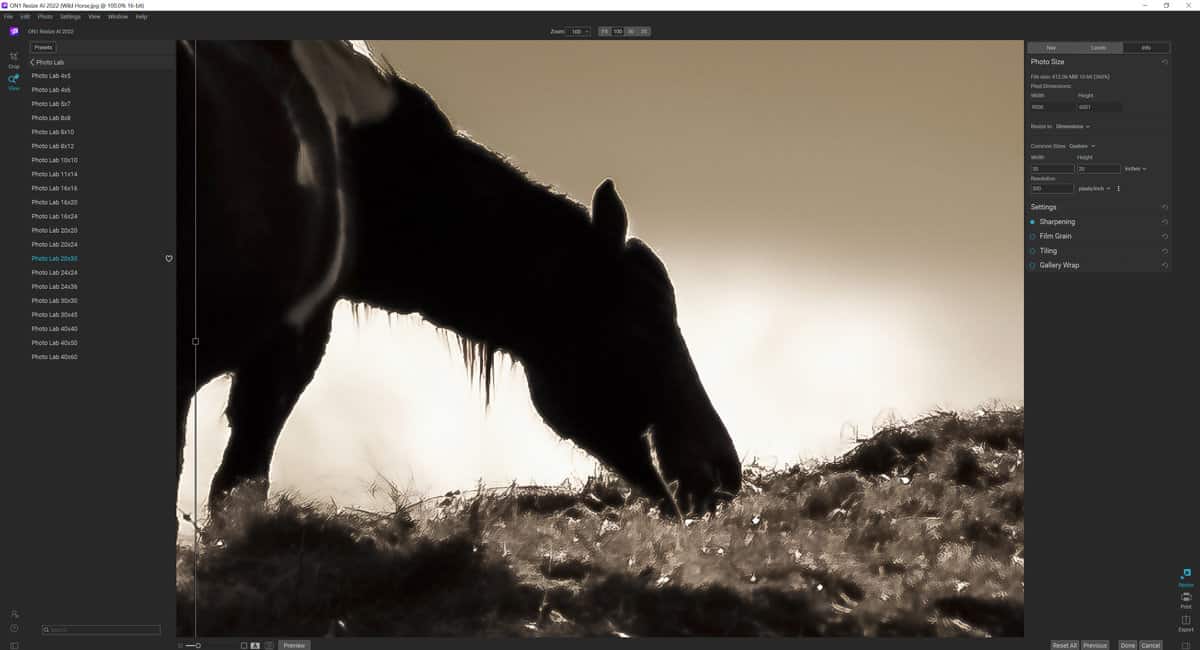Set zoom to Fit button
Image resolution: width=1200 pixels, height=650 pixels.
604,32
